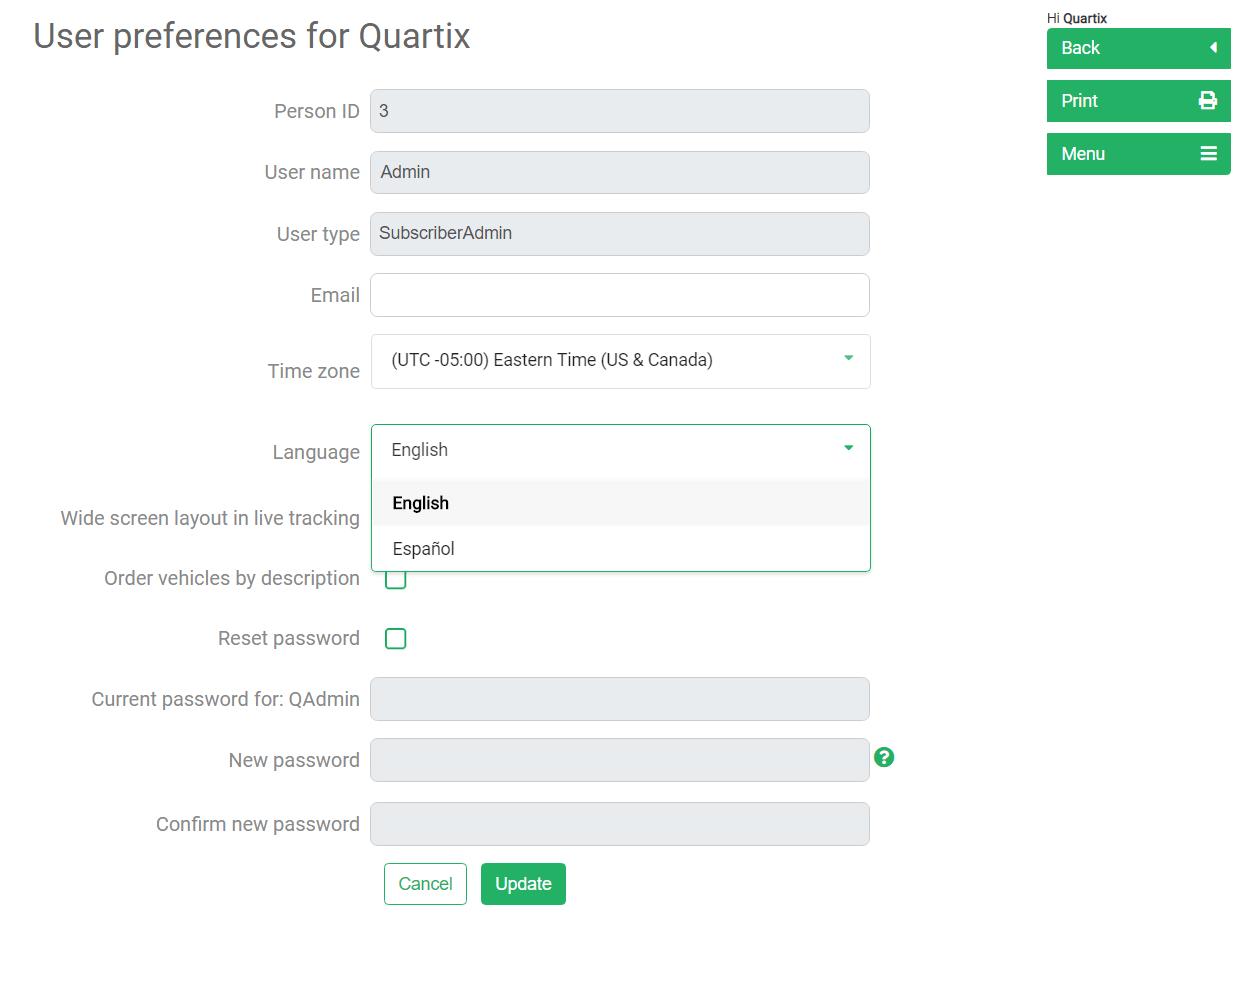Viewport: 1245px width, 989px height.
Task: Click the "Language" label
Action: tap(316, 452)
